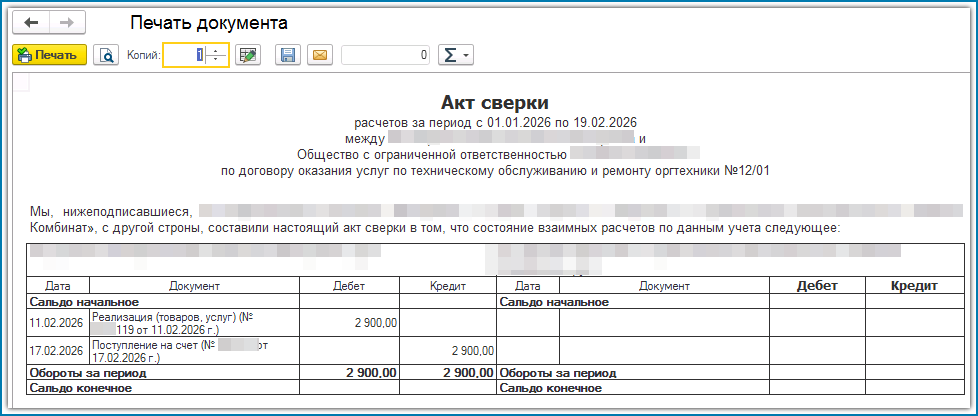Select the Акт сверки title

[x=495, y=103]
